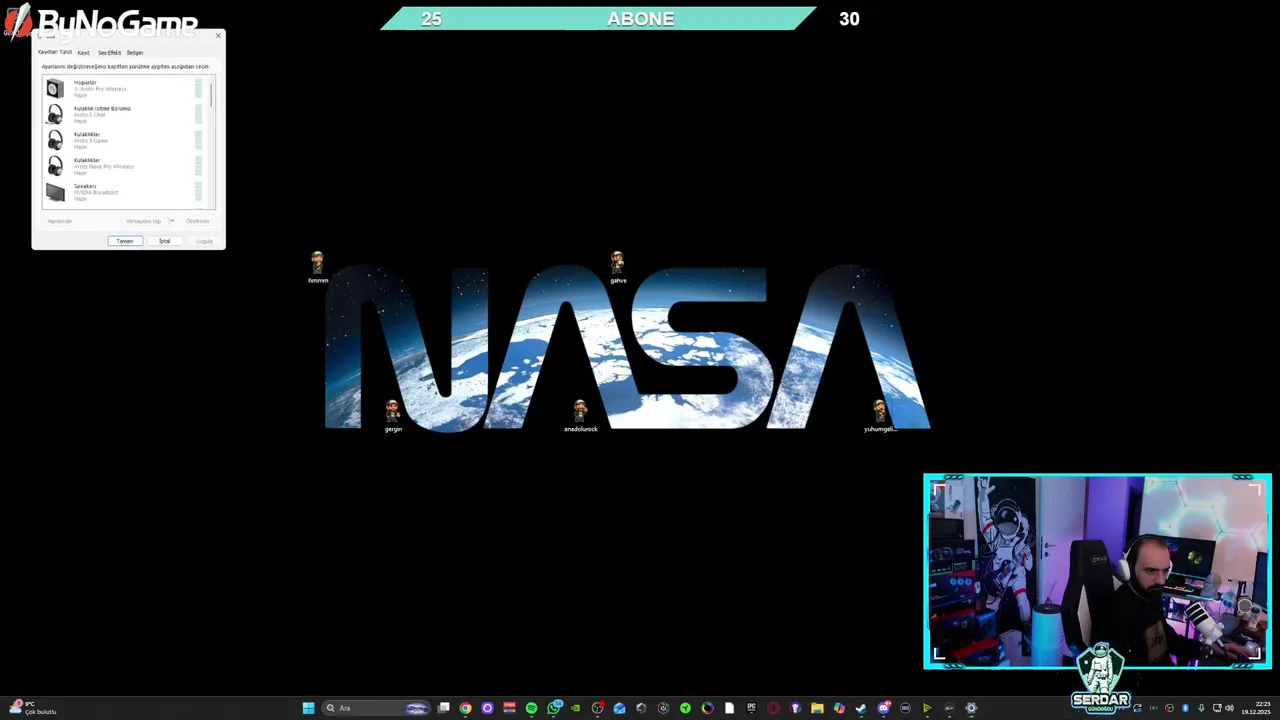1280x720 pixels.
Task: Click the Yapılandır button
Action: [60, 221]
